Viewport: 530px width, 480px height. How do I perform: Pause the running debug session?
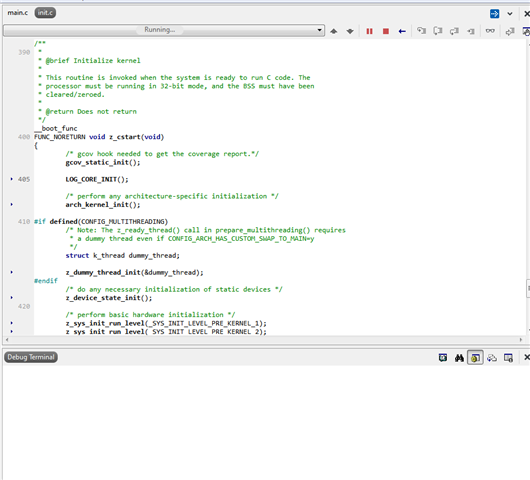tap(369, 31)
